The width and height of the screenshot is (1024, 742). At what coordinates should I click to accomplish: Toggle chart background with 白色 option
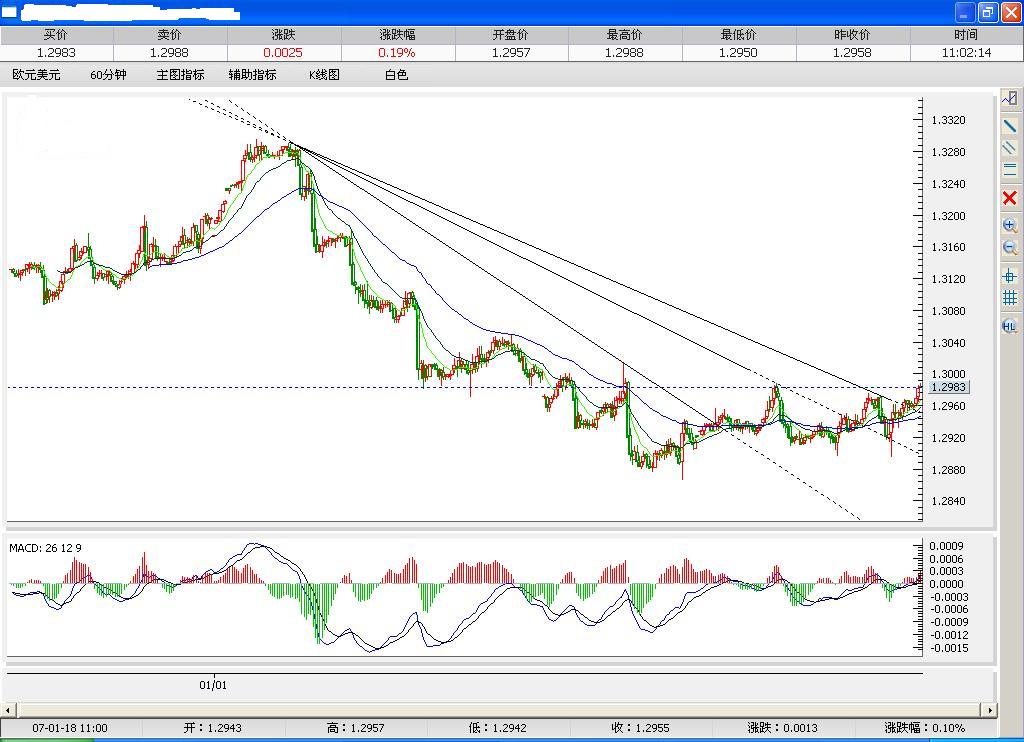[395, 74]
